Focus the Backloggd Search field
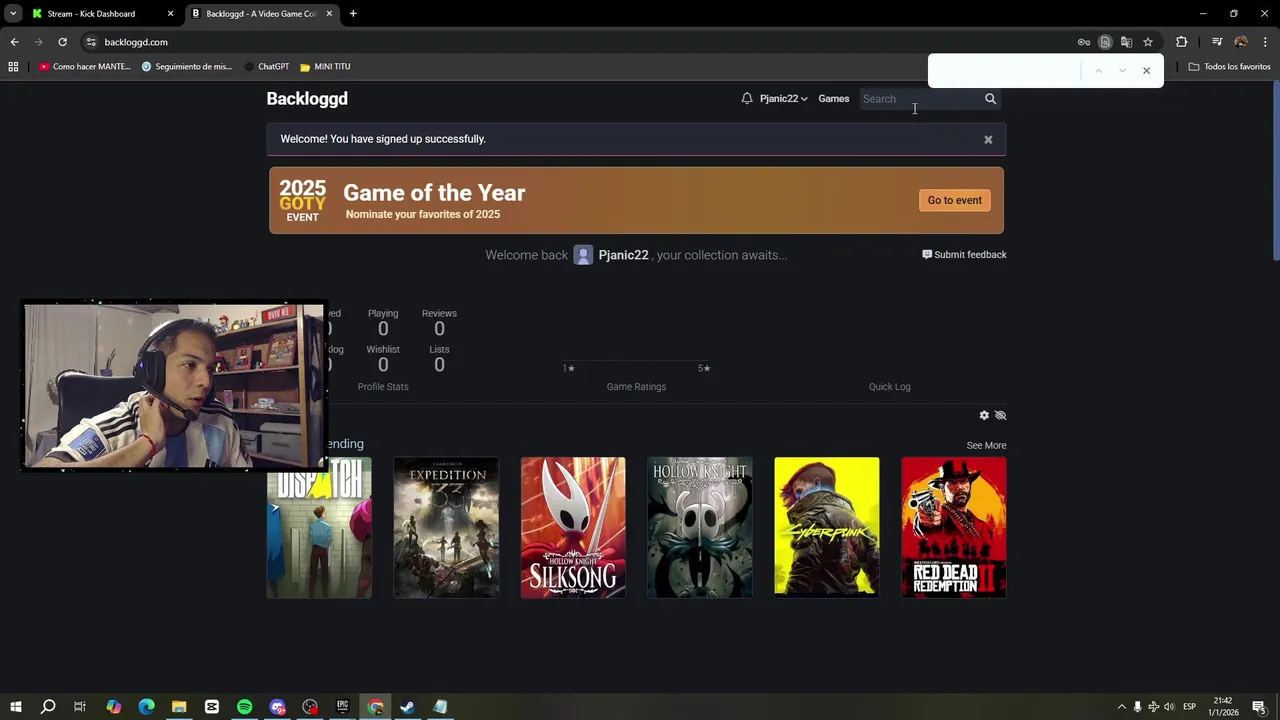Viewport: 1280px width, 720px height. [x=920, y=98]
